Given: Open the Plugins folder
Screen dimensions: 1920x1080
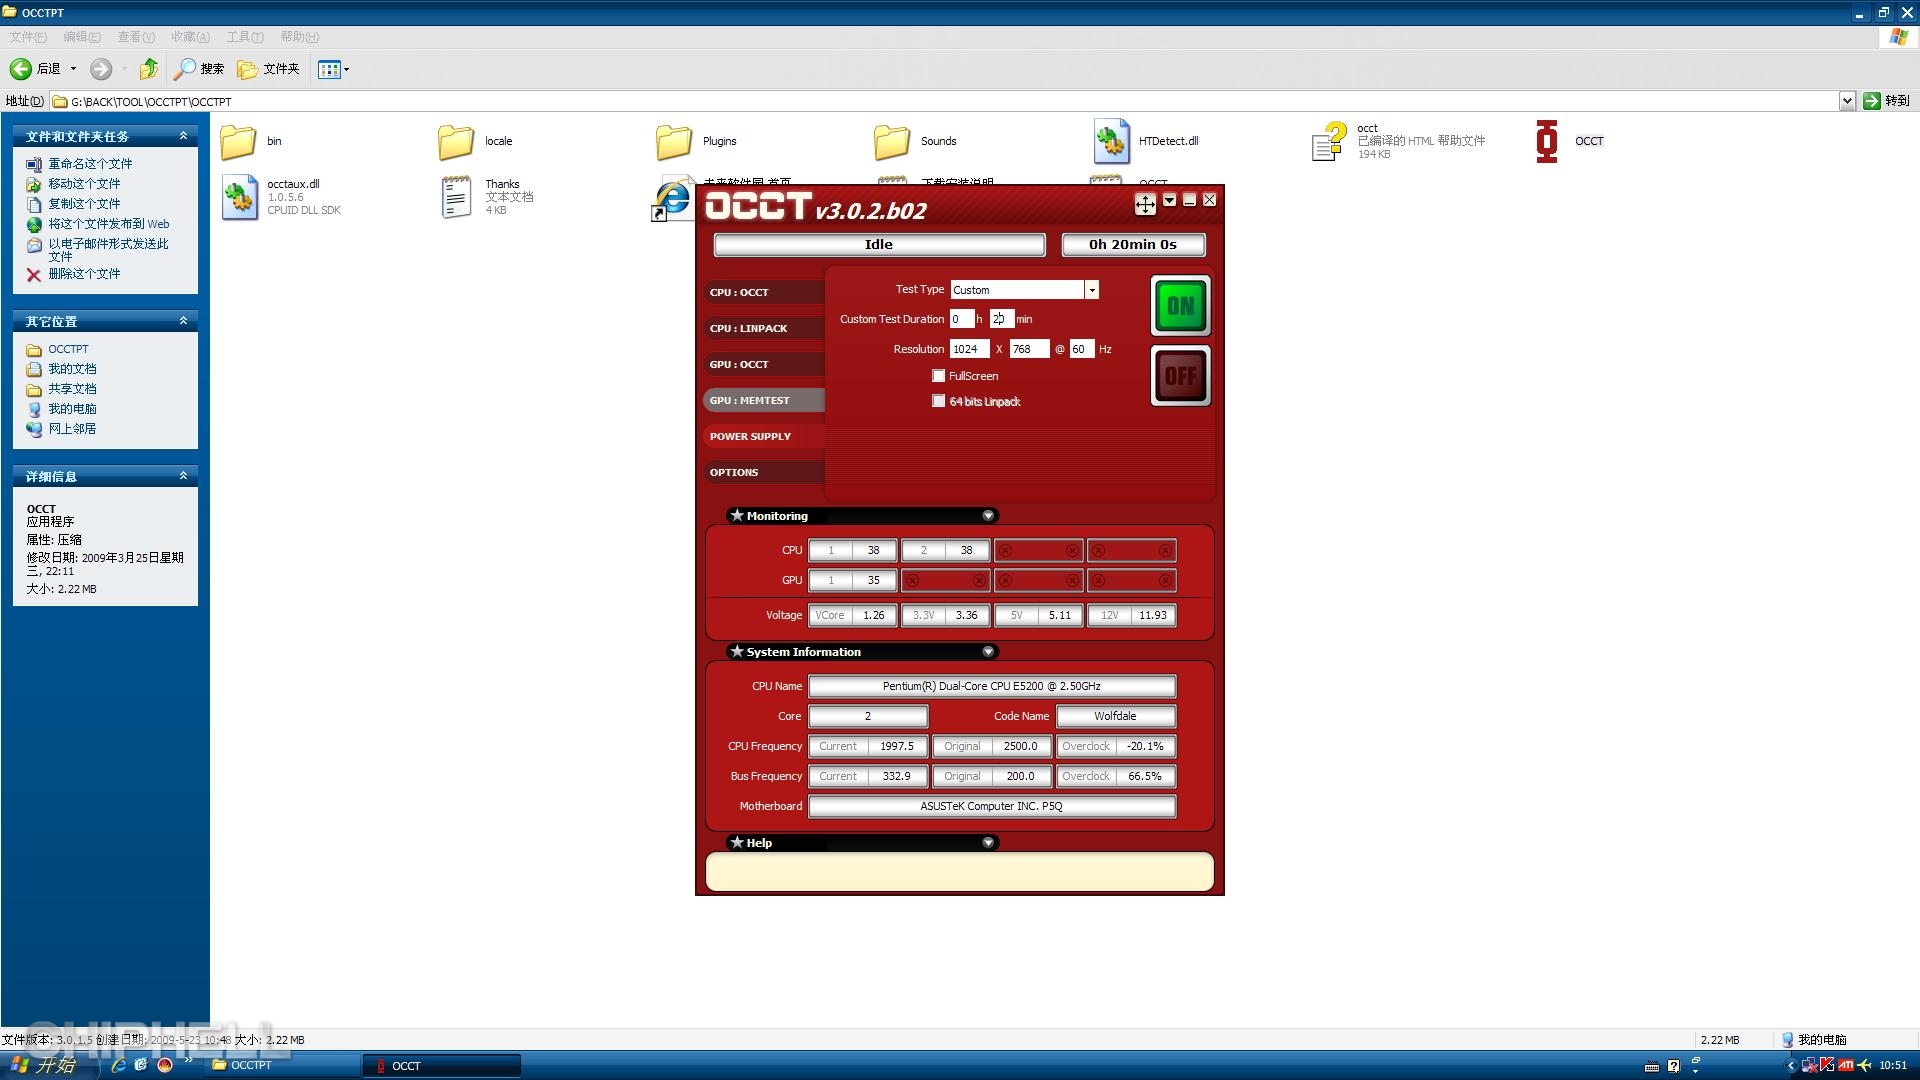Looking at the screenshot, I should 674,142.
